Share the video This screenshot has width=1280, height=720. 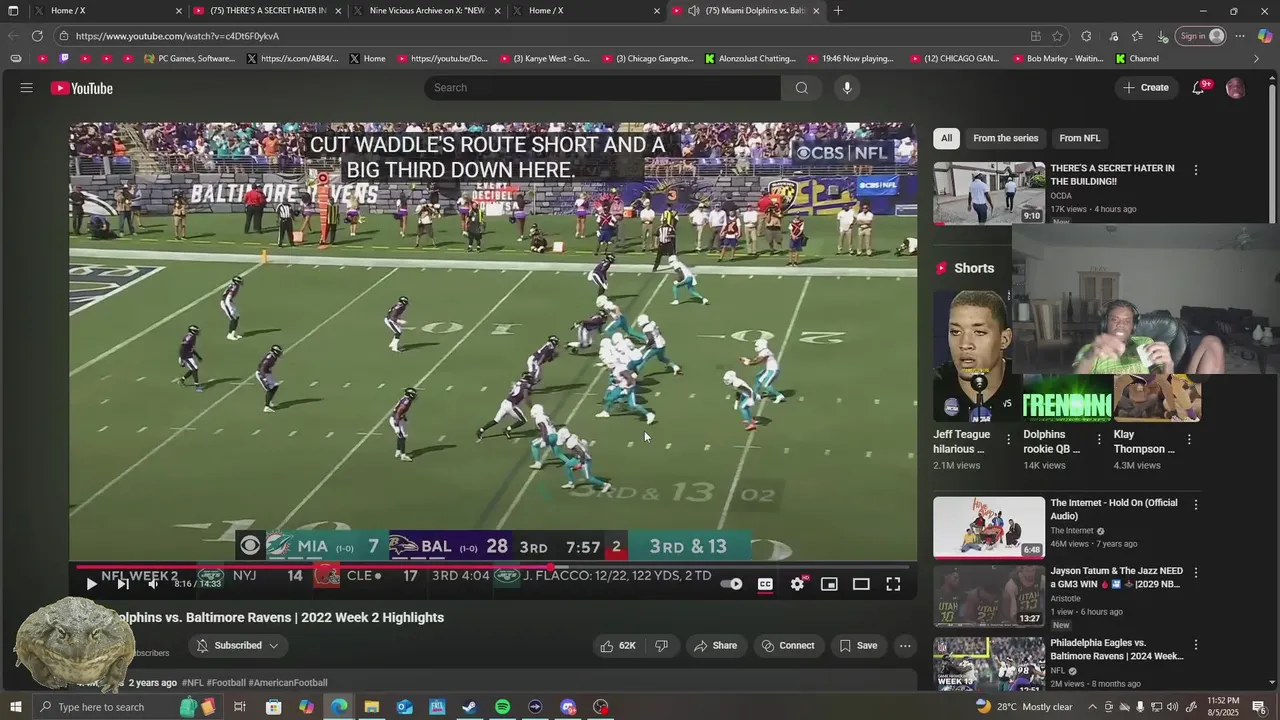[715, 646]
